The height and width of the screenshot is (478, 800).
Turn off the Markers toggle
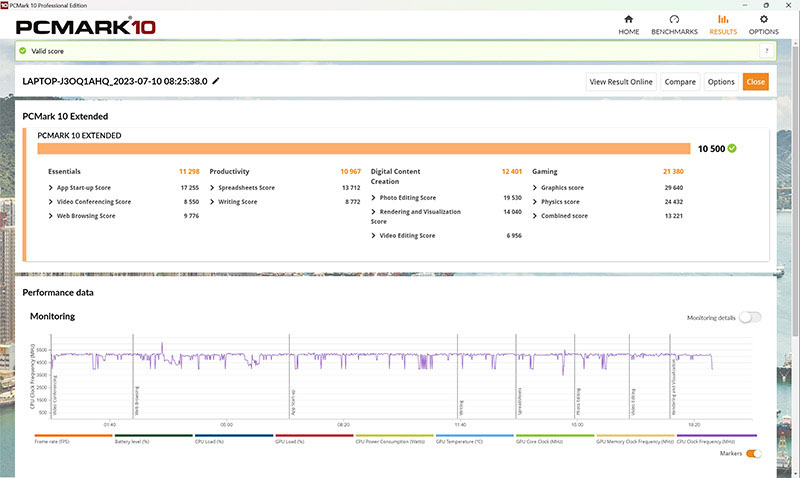click(x=754, y=454)
